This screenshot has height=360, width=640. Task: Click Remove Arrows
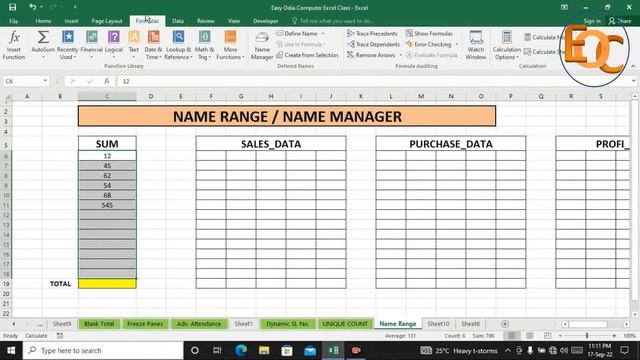coord(371,55)
